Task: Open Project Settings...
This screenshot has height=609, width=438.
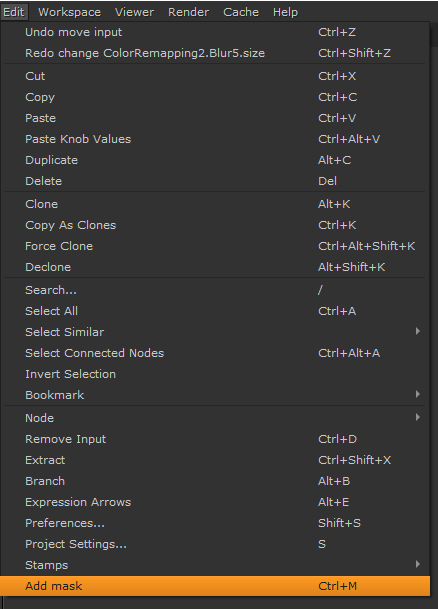Action: pyautogui.click(x=215, y=544)
